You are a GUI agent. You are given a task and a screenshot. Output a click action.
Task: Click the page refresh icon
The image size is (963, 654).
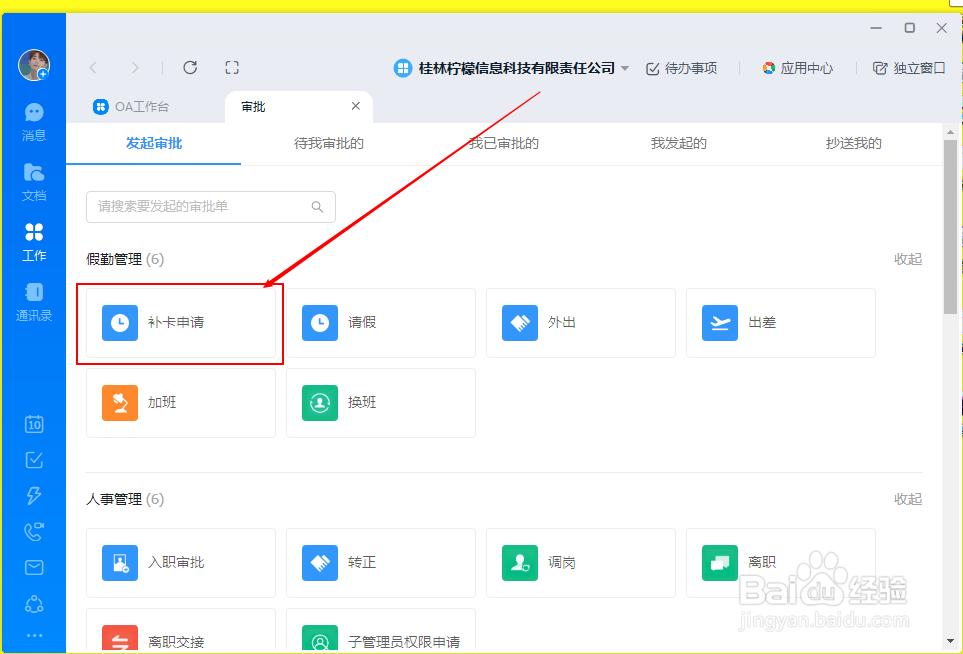(x=189, y=67)
